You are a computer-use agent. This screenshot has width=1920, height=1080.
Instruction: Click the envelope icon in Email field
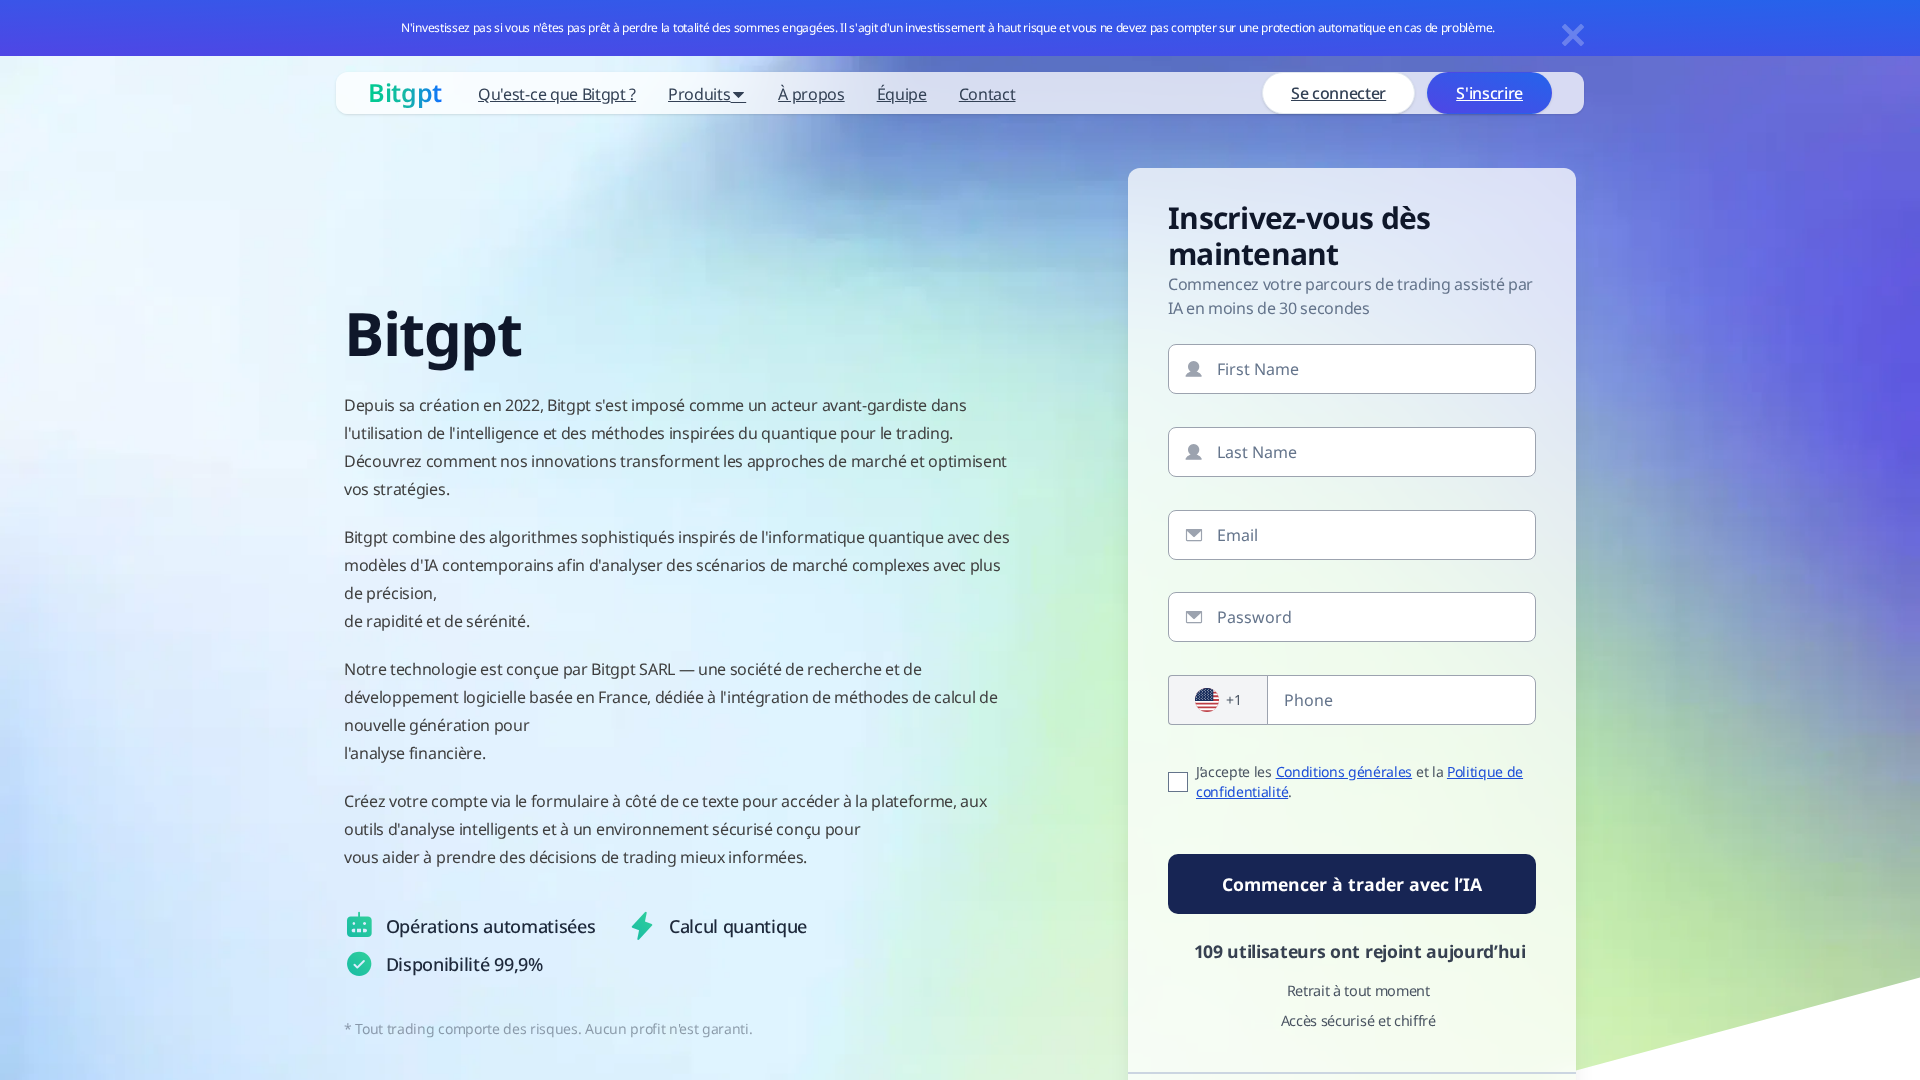point(1193,535)
